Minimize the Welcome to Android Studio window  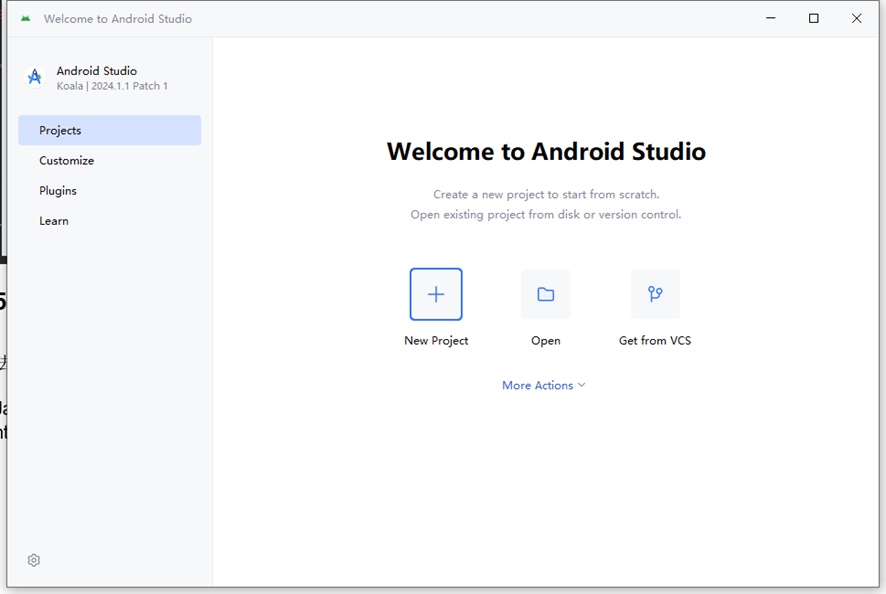[x=771, y=19]
